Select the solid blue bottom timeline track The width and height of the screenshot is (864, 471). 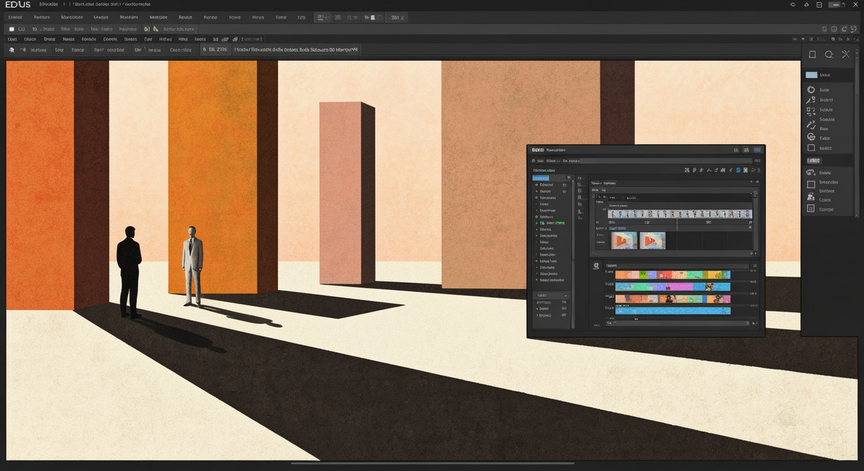tap(673, 311)
